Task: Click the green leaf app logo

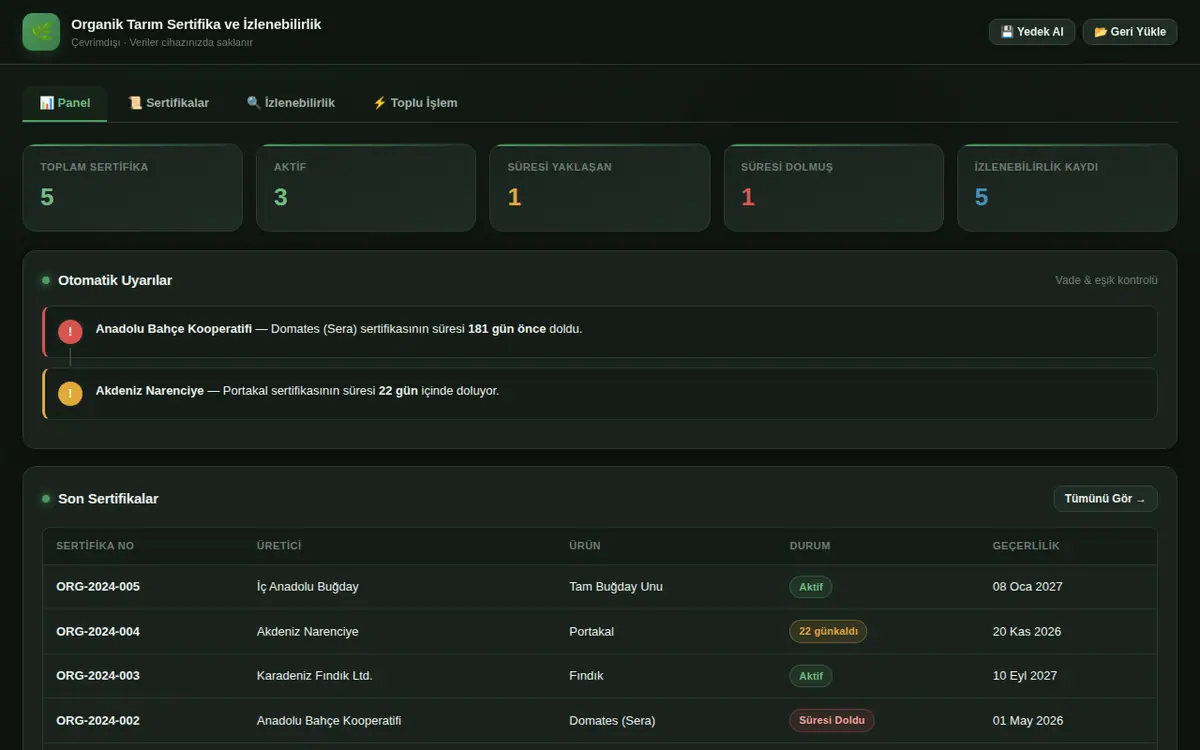Action: coord(41,32)
